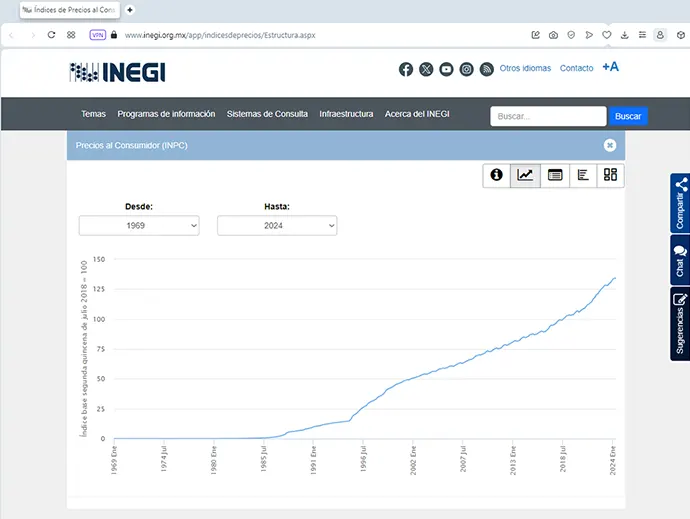Open the Contacto link
The image size is (690, 519).
pos(576,69)
